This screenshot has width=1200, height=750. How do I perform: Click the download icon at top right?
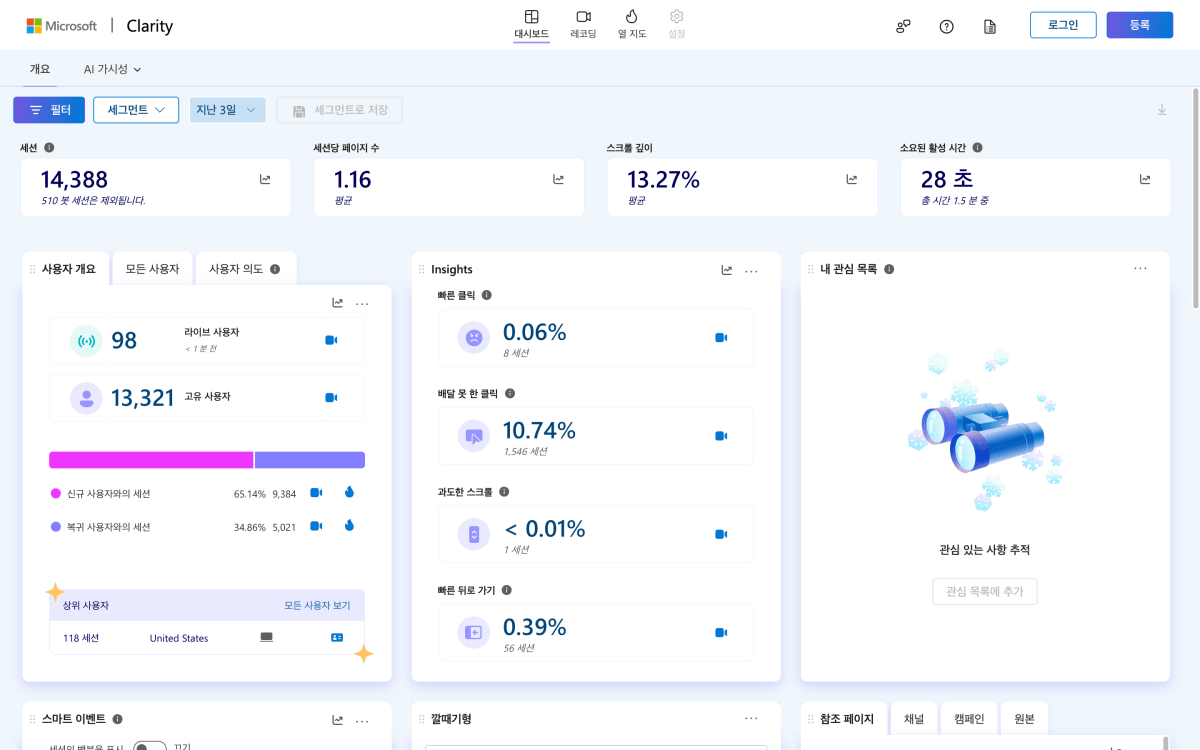coord(1162,110)
